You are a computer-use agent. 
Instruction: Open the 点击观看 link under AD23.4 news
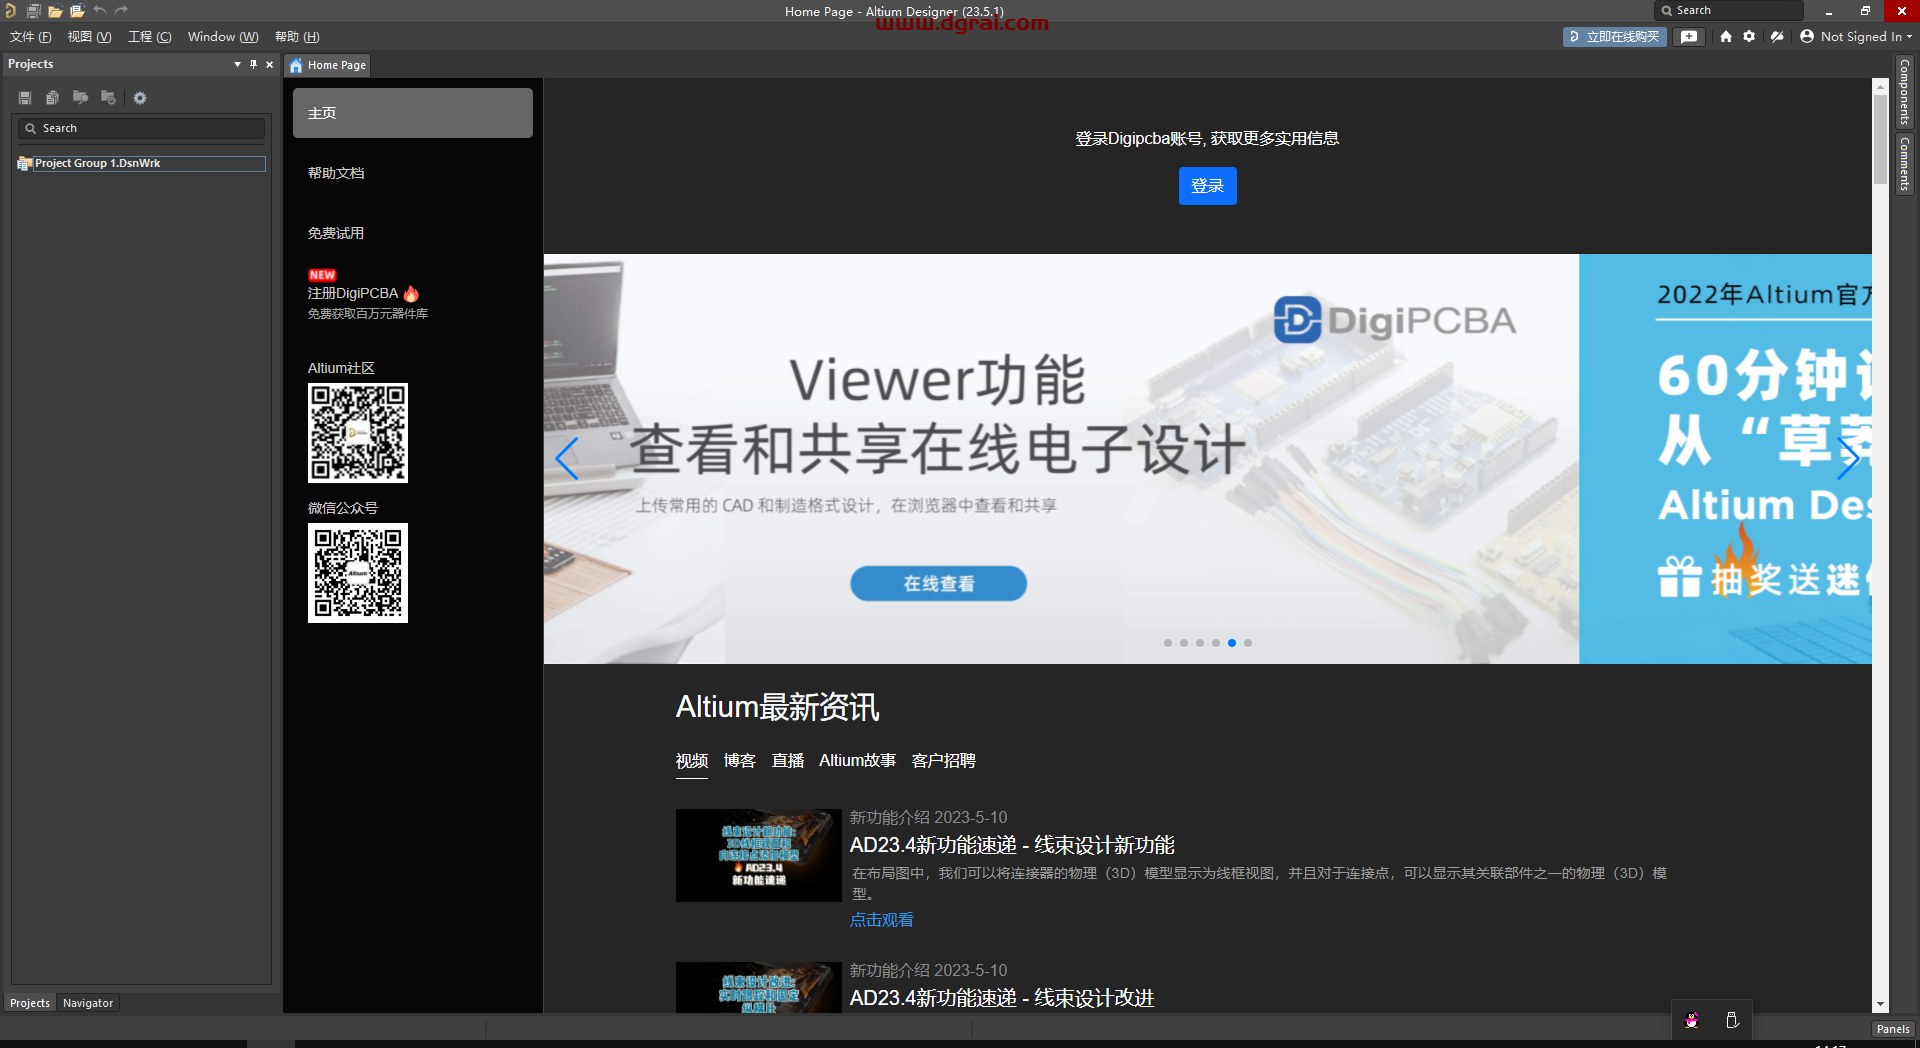tap(880, 920)
